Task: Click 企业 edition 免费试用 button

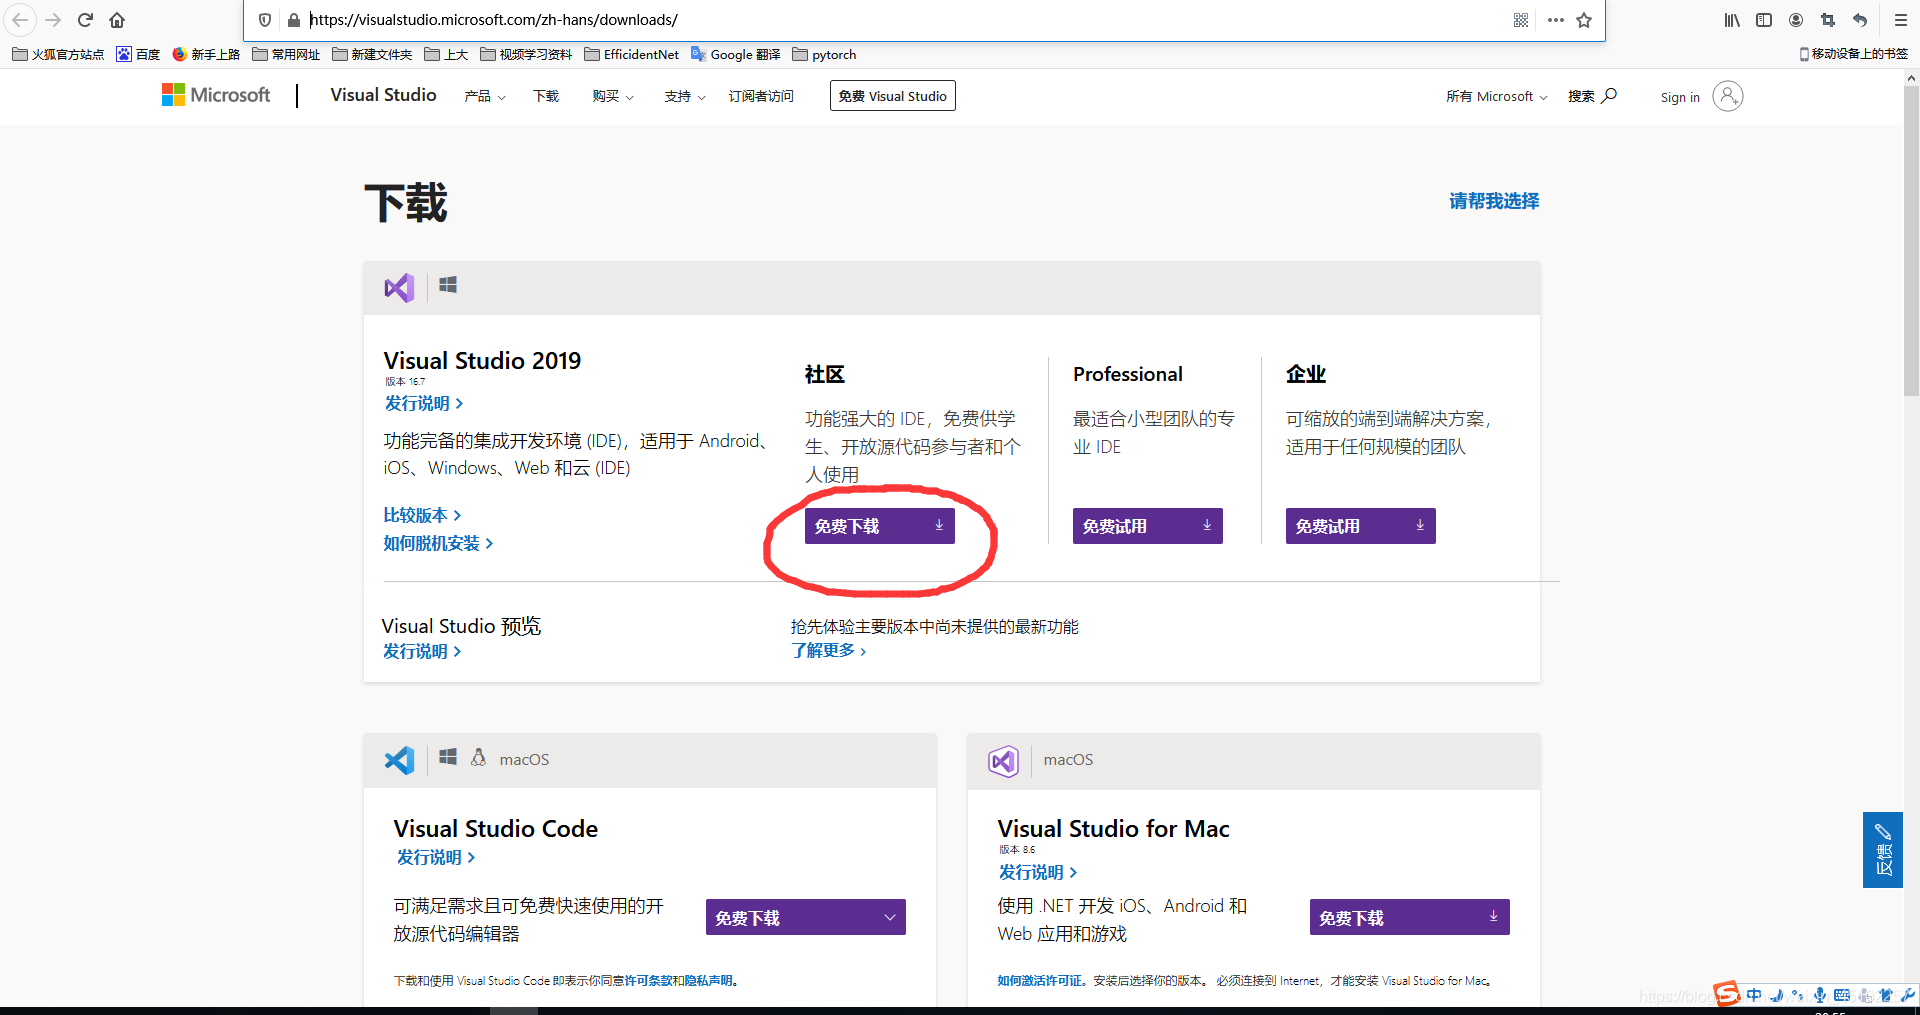Action: point(1361,526)
